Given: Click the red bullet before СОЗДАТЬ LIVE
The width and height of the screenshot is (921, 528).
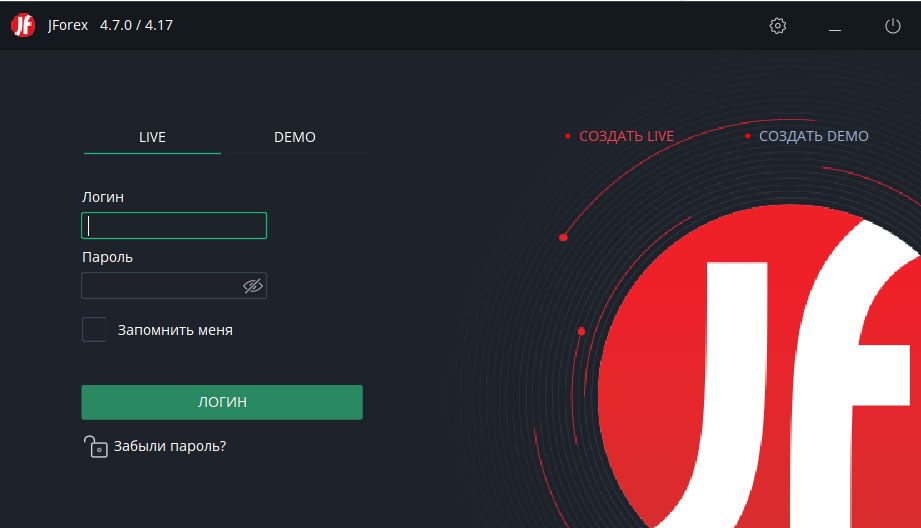Looking at the screenshot, I should [567, 136].
